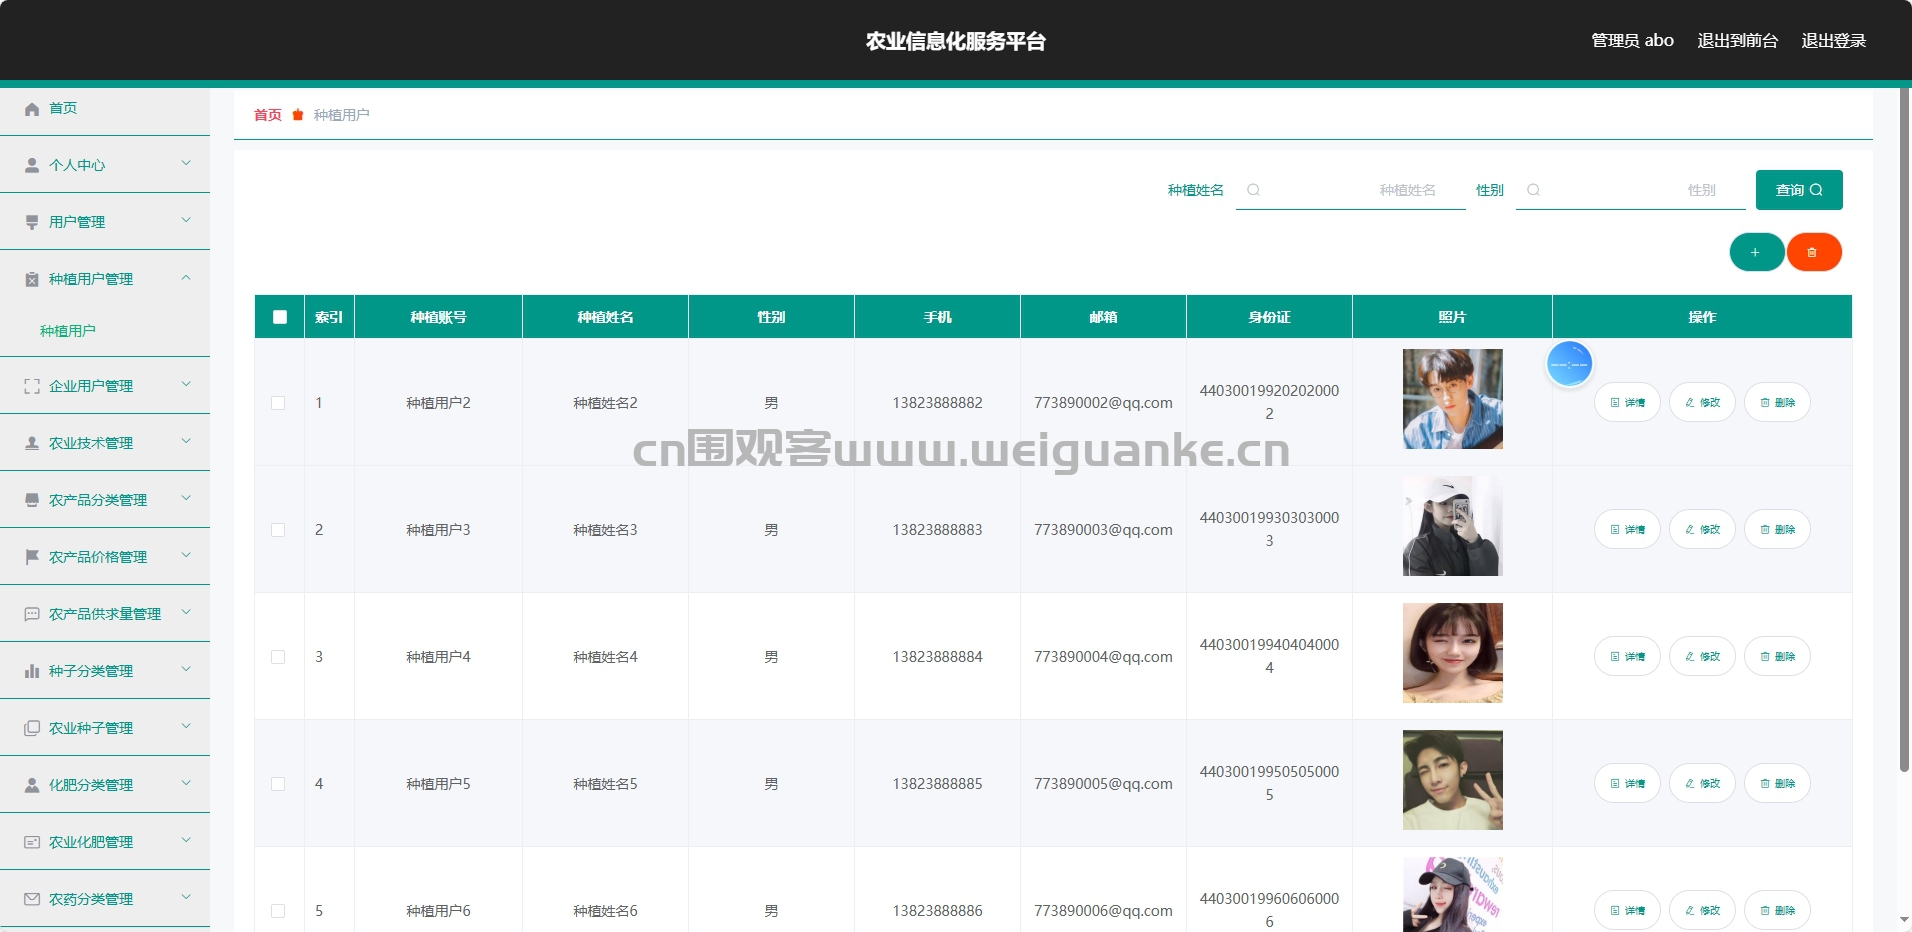
Task: Click the 农业技术管理 sidebar icon
Action: click(32, 443)
